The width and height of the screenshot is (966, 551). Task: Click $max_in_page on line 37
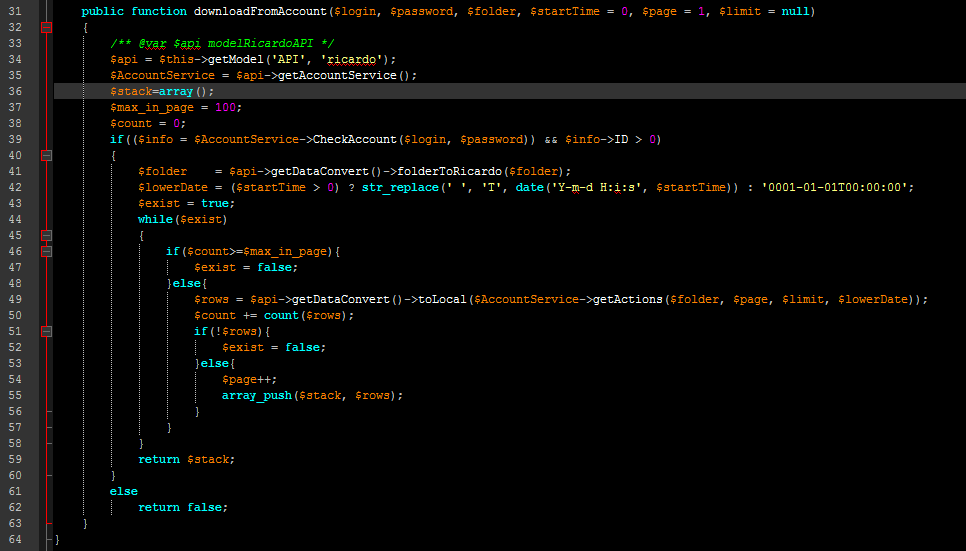152,107
